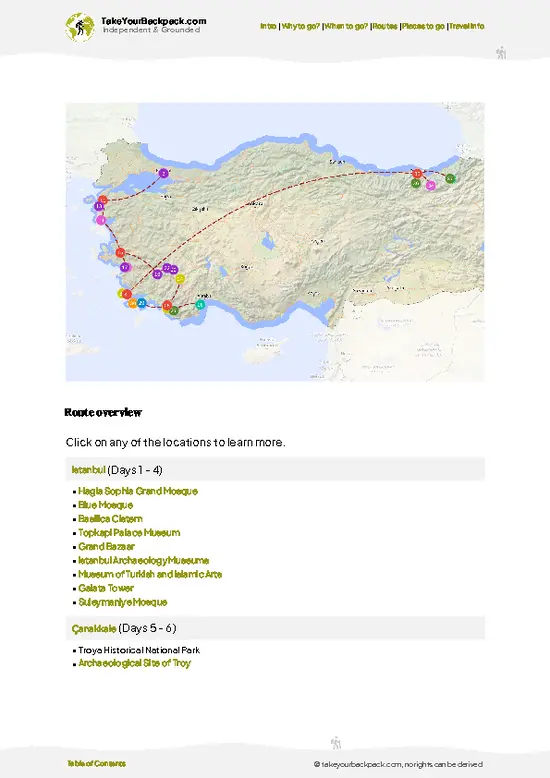
Task: Open Routes from the header navigation
Action: coord(385,26)
